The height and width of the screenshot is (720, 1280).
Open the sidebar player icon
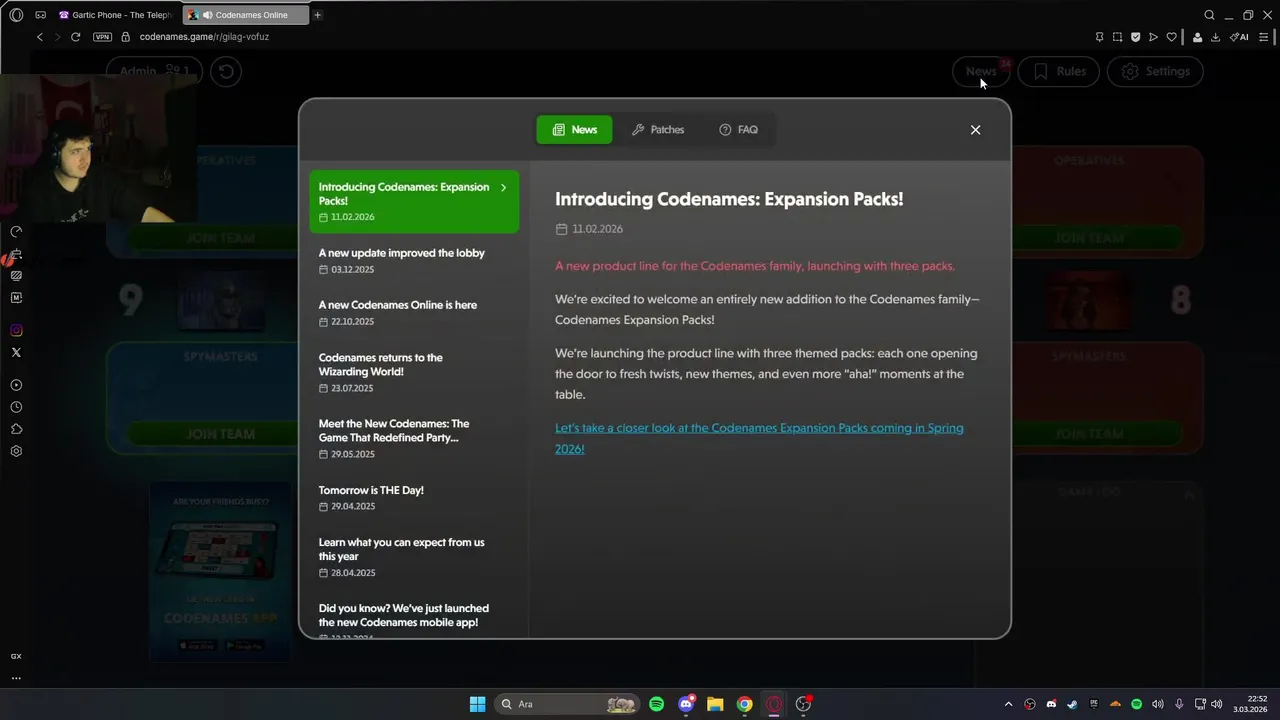click(16, 385)
